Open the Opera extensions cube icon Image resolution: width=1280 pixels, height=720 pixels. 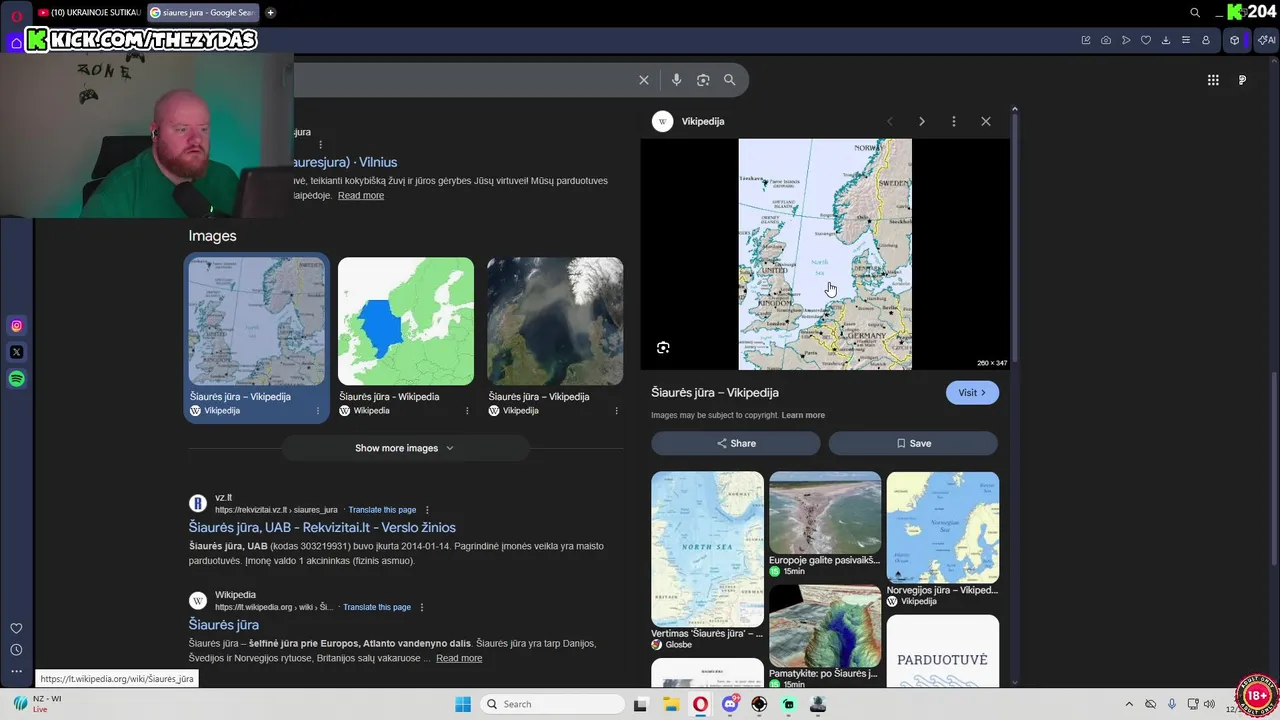click(1235, 40)
